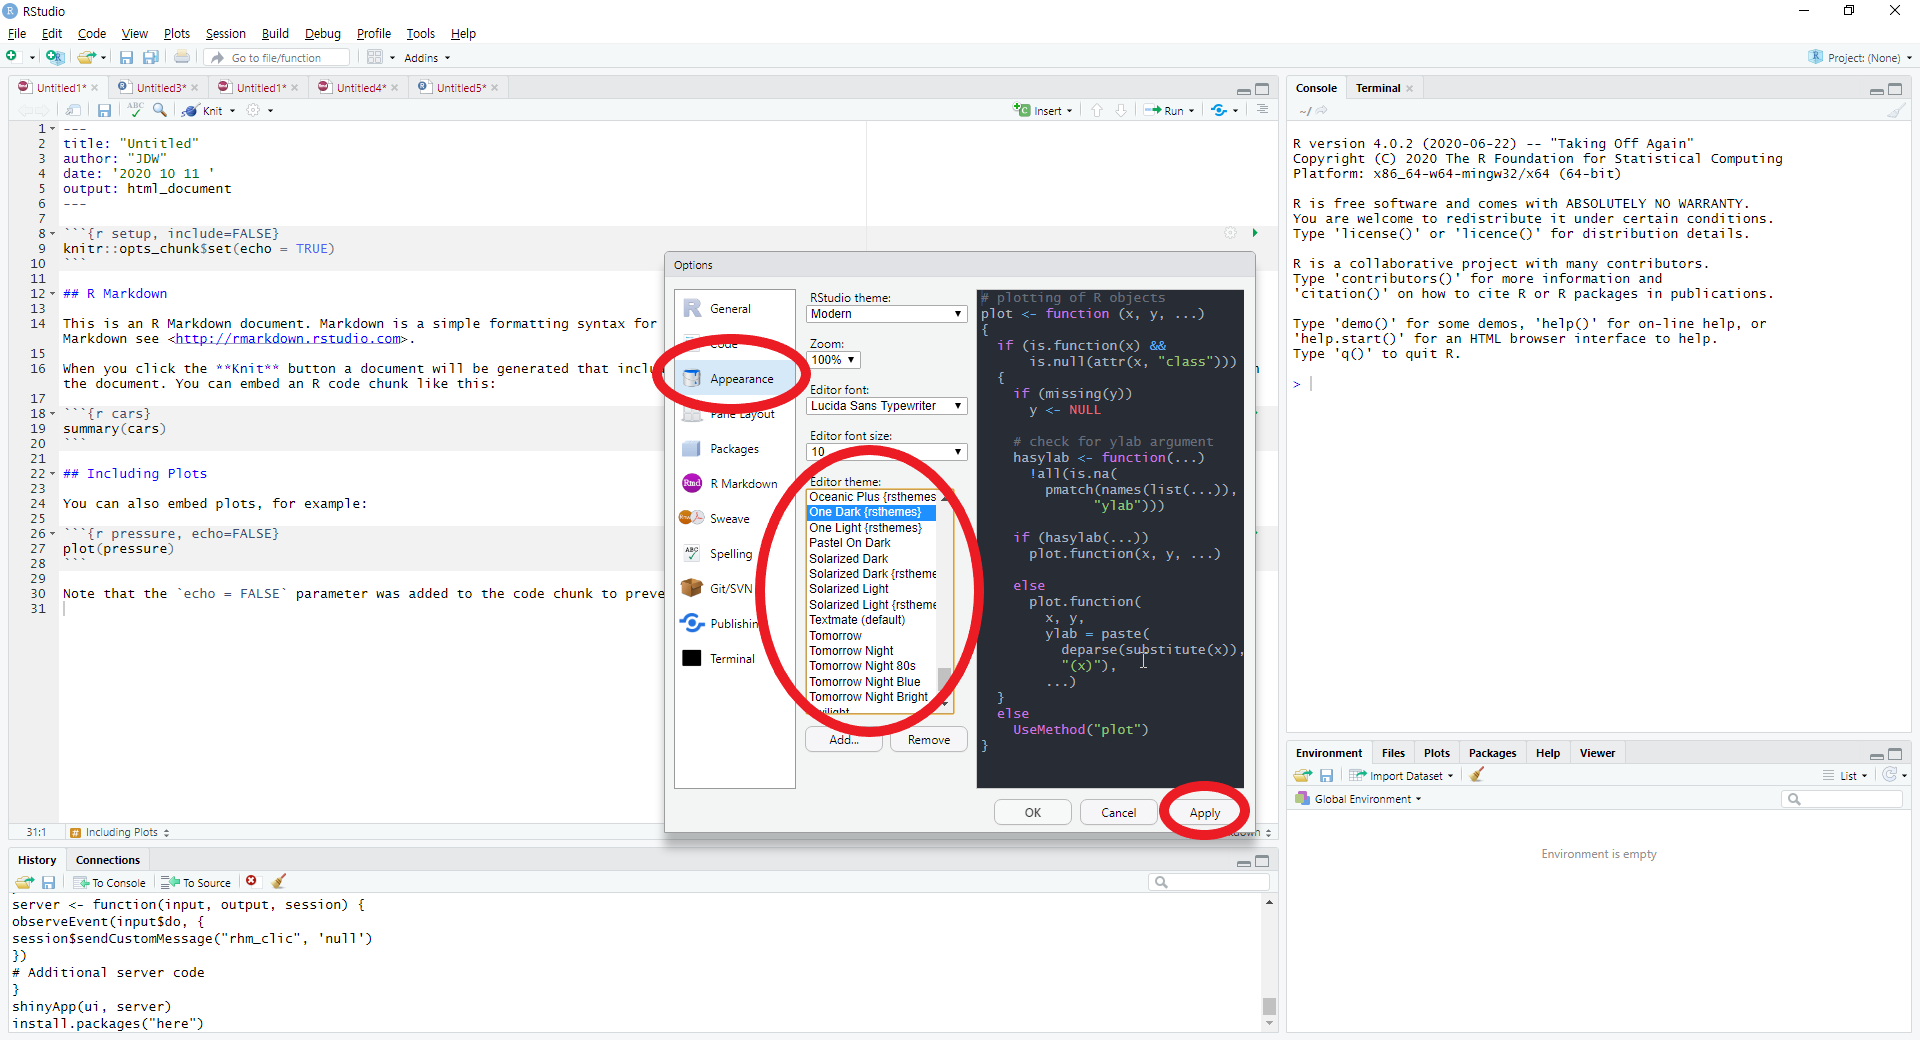Open Git/SVN options section

click(x=735, y=589)
